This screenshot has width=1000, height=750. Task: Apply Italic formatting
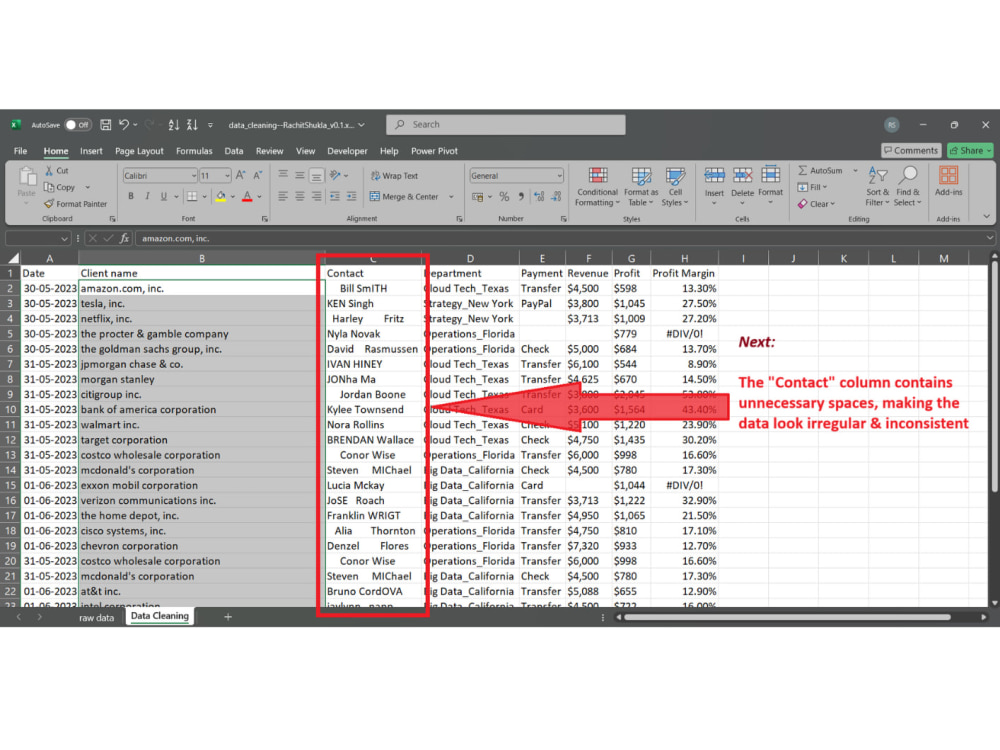(x=147, y=196)
